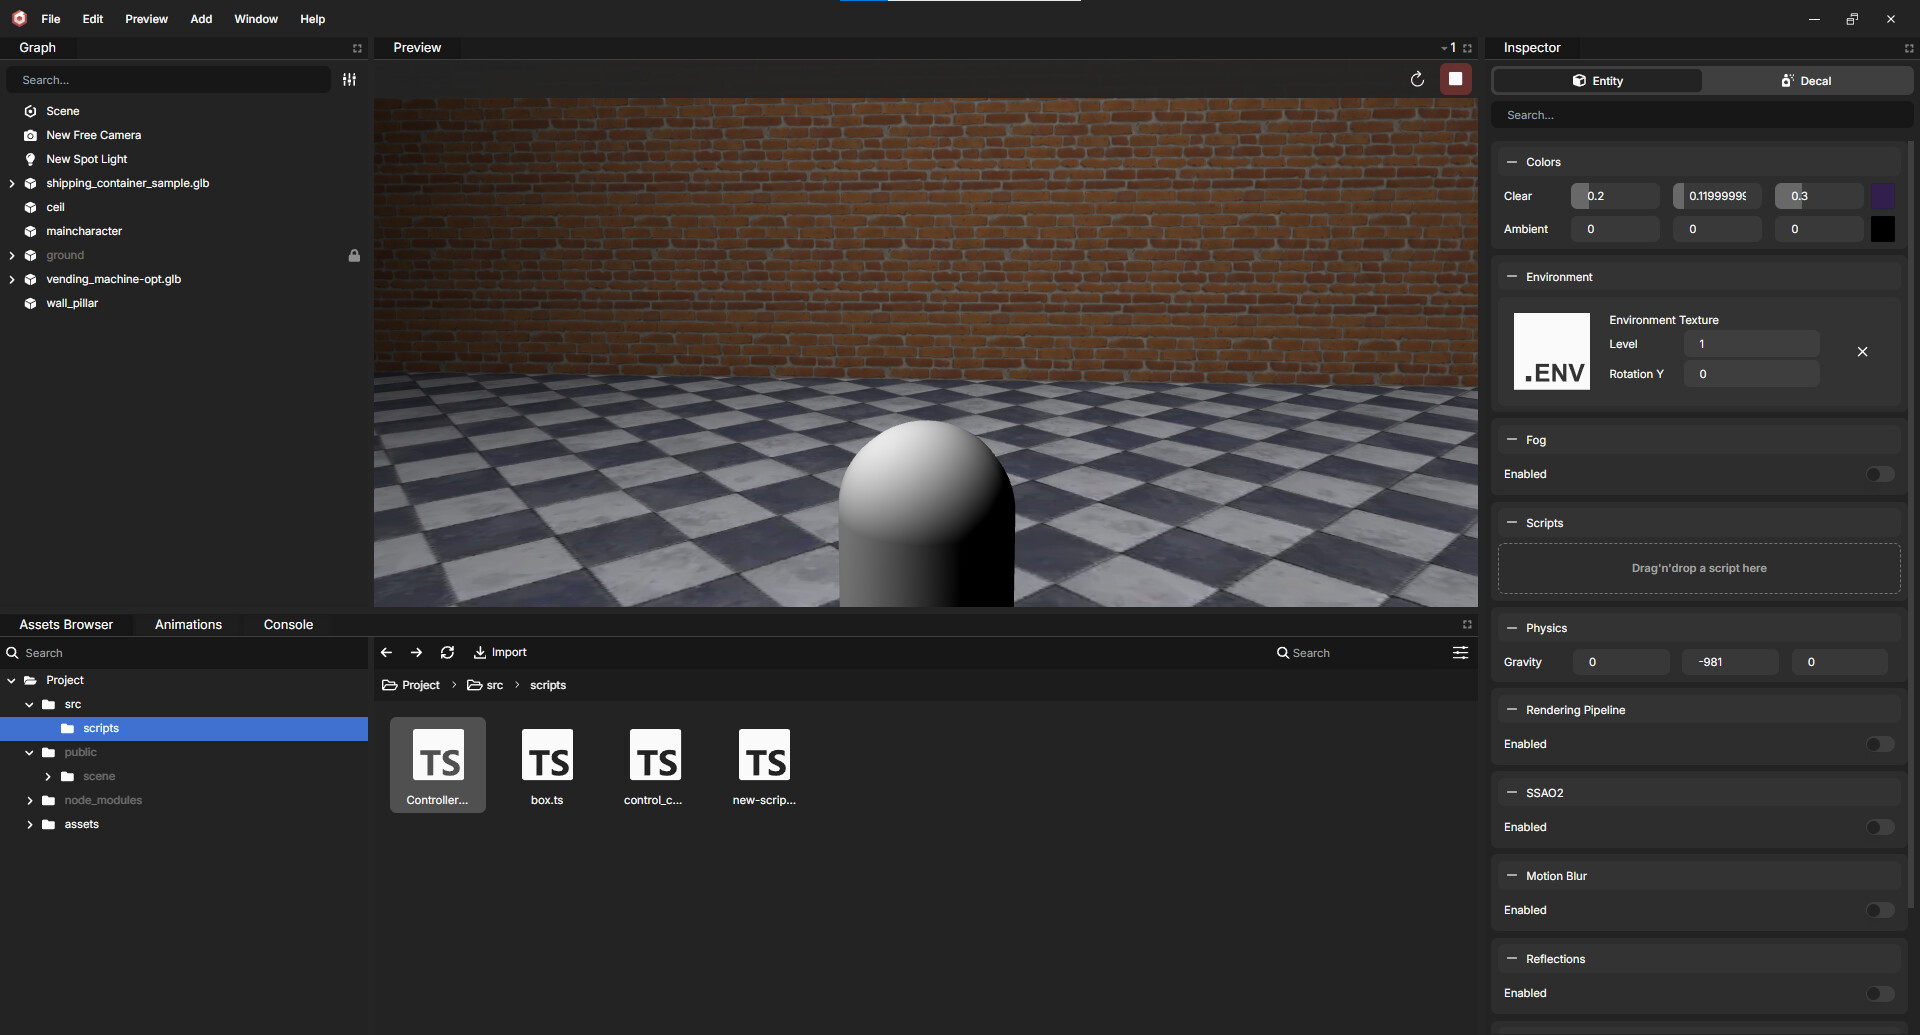The height and width of the screenshot is (1035, 1920).
Task: Maximize the Inspector panel with its expand icon
Action: (x=1908, y=48)
